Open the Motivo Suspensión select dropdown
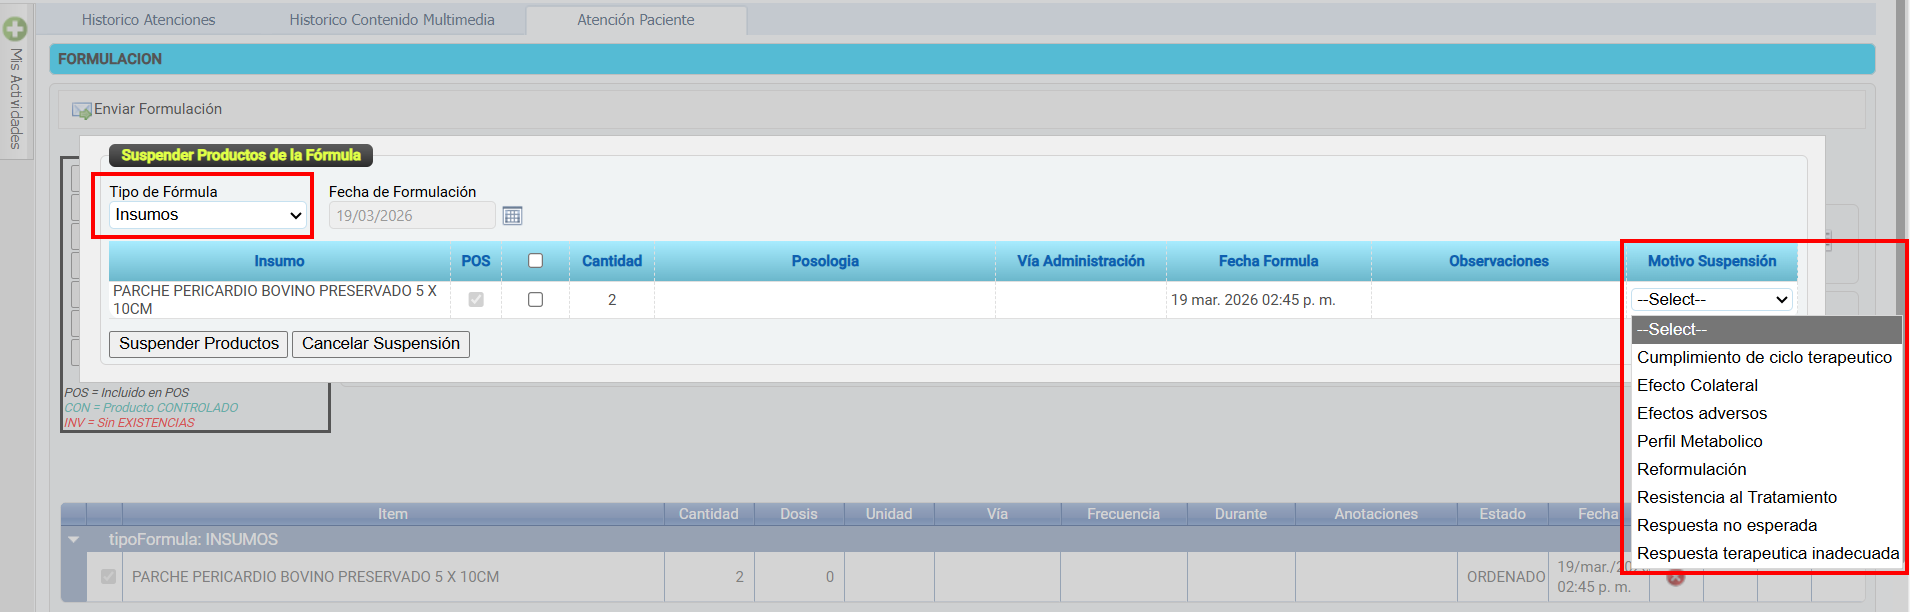Image resolution: width=1910 pixels, height=612 pixels. pos(1712,300)
